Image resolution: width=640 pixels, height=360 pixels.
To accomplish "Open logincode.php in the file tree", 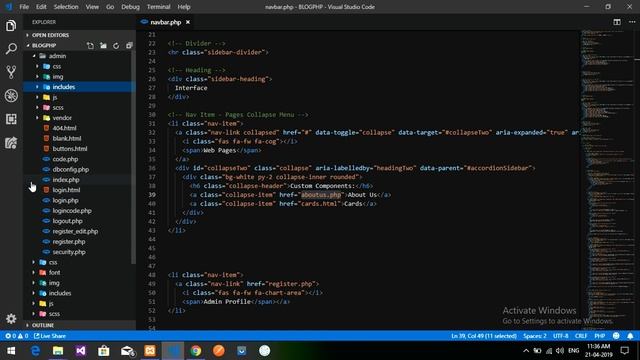I will (x=72, y=211).
